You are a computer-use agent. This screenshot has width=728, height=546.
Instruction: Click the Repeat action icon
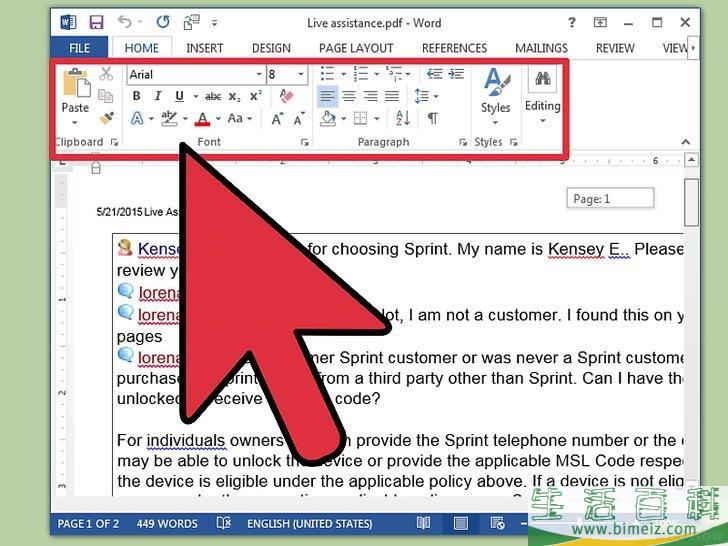(162, 22)
